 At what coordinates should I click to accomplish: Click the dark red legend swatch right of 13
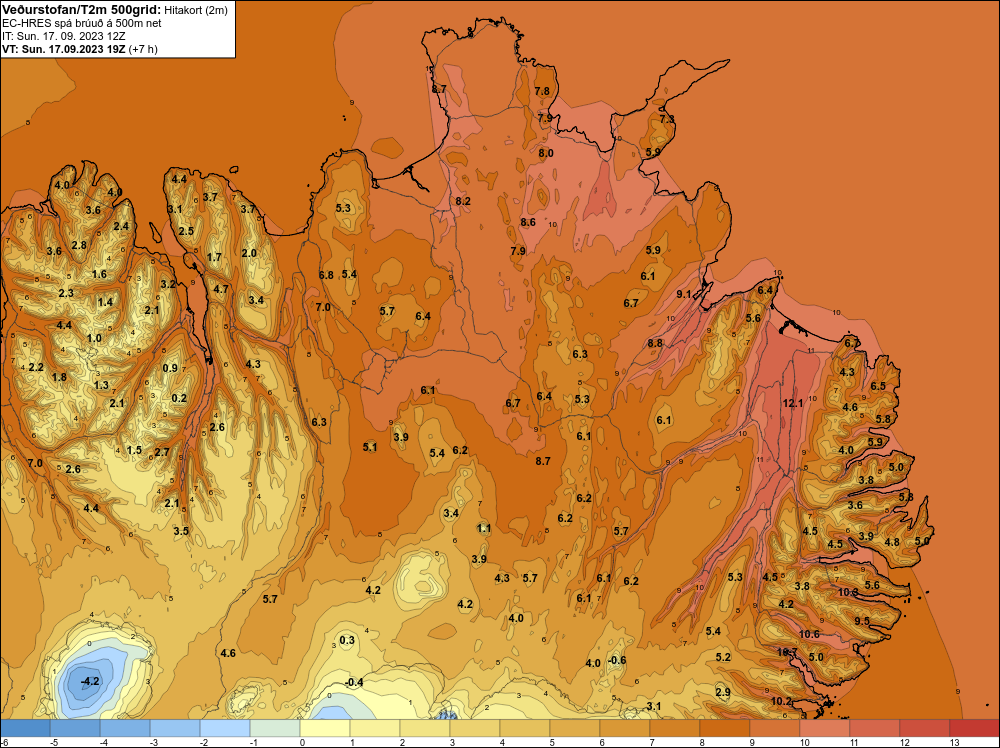[x=974, y=728]
